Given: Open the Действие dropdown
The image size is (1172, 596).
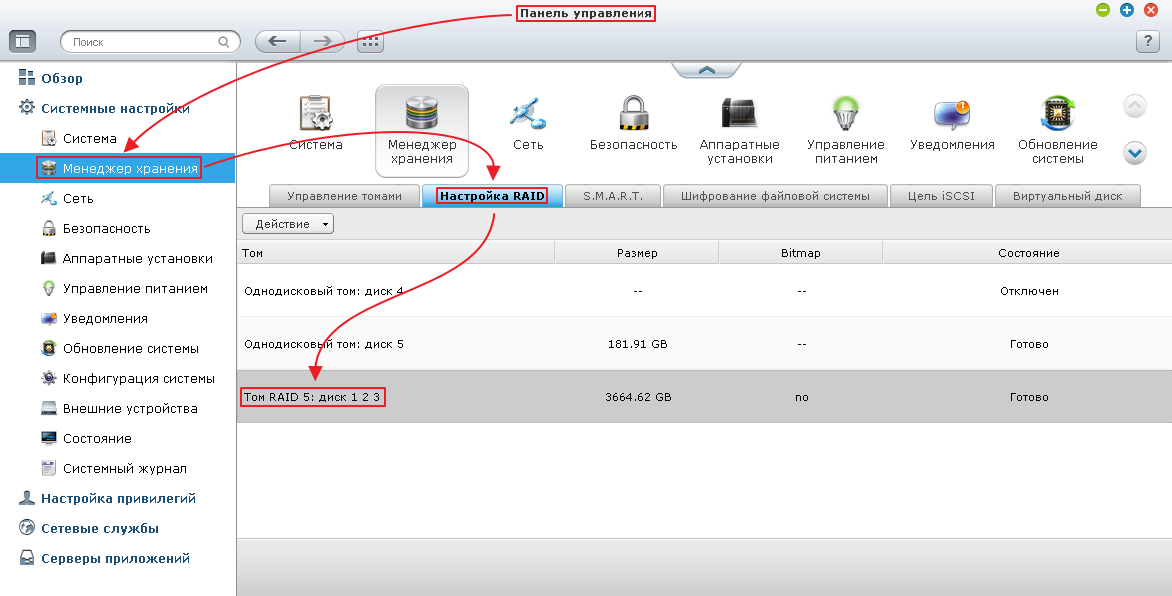Looking at the screenshot, I should click(x=288, y=224).
